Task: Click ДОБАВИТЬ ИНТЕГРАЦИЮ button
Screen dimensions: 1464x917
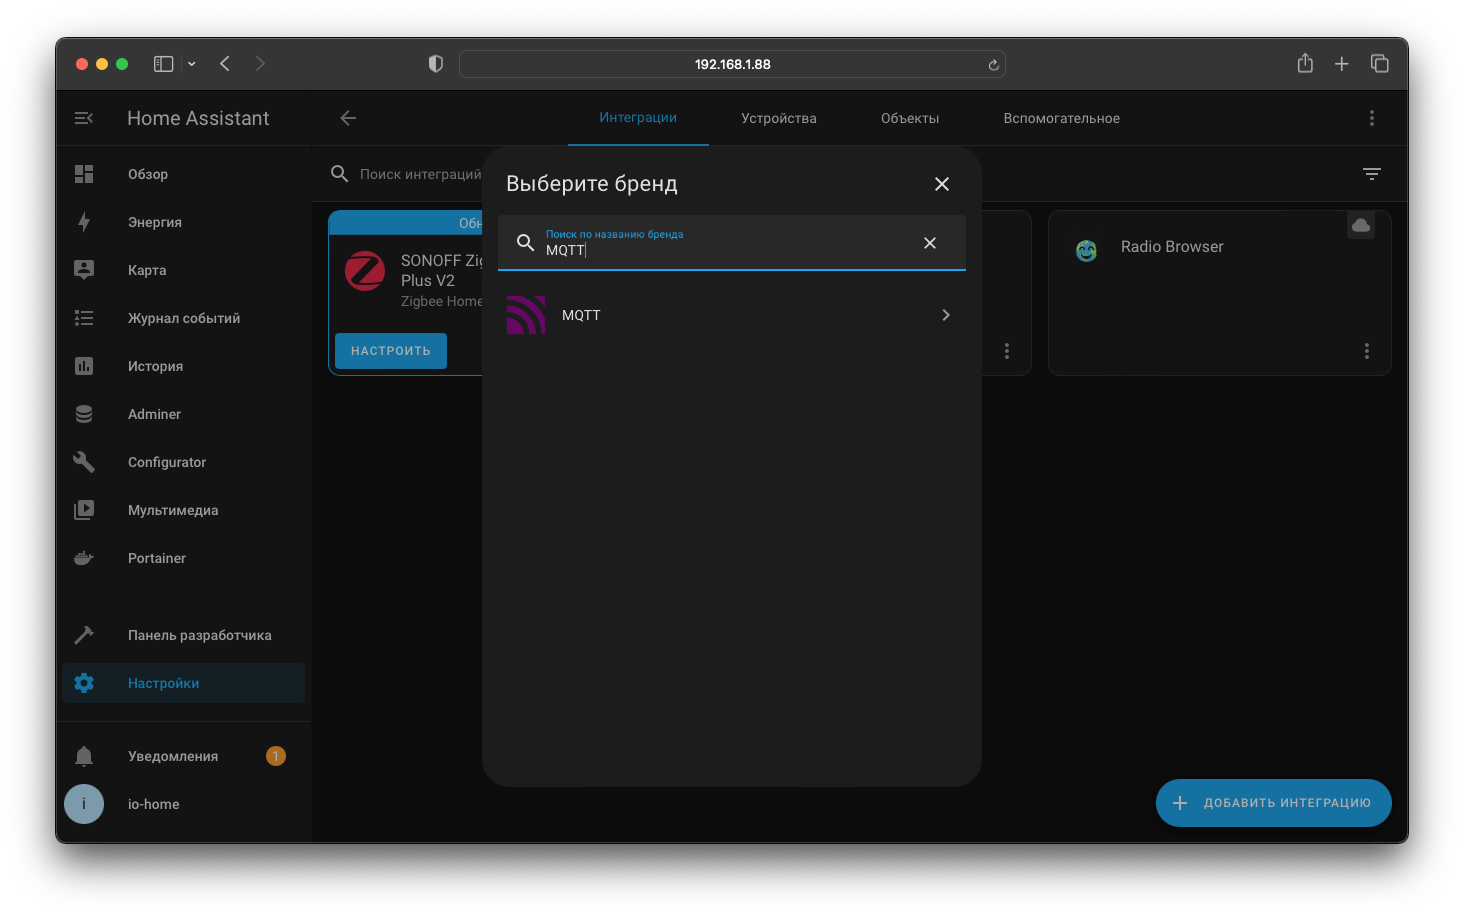Action: point(1273,803)
